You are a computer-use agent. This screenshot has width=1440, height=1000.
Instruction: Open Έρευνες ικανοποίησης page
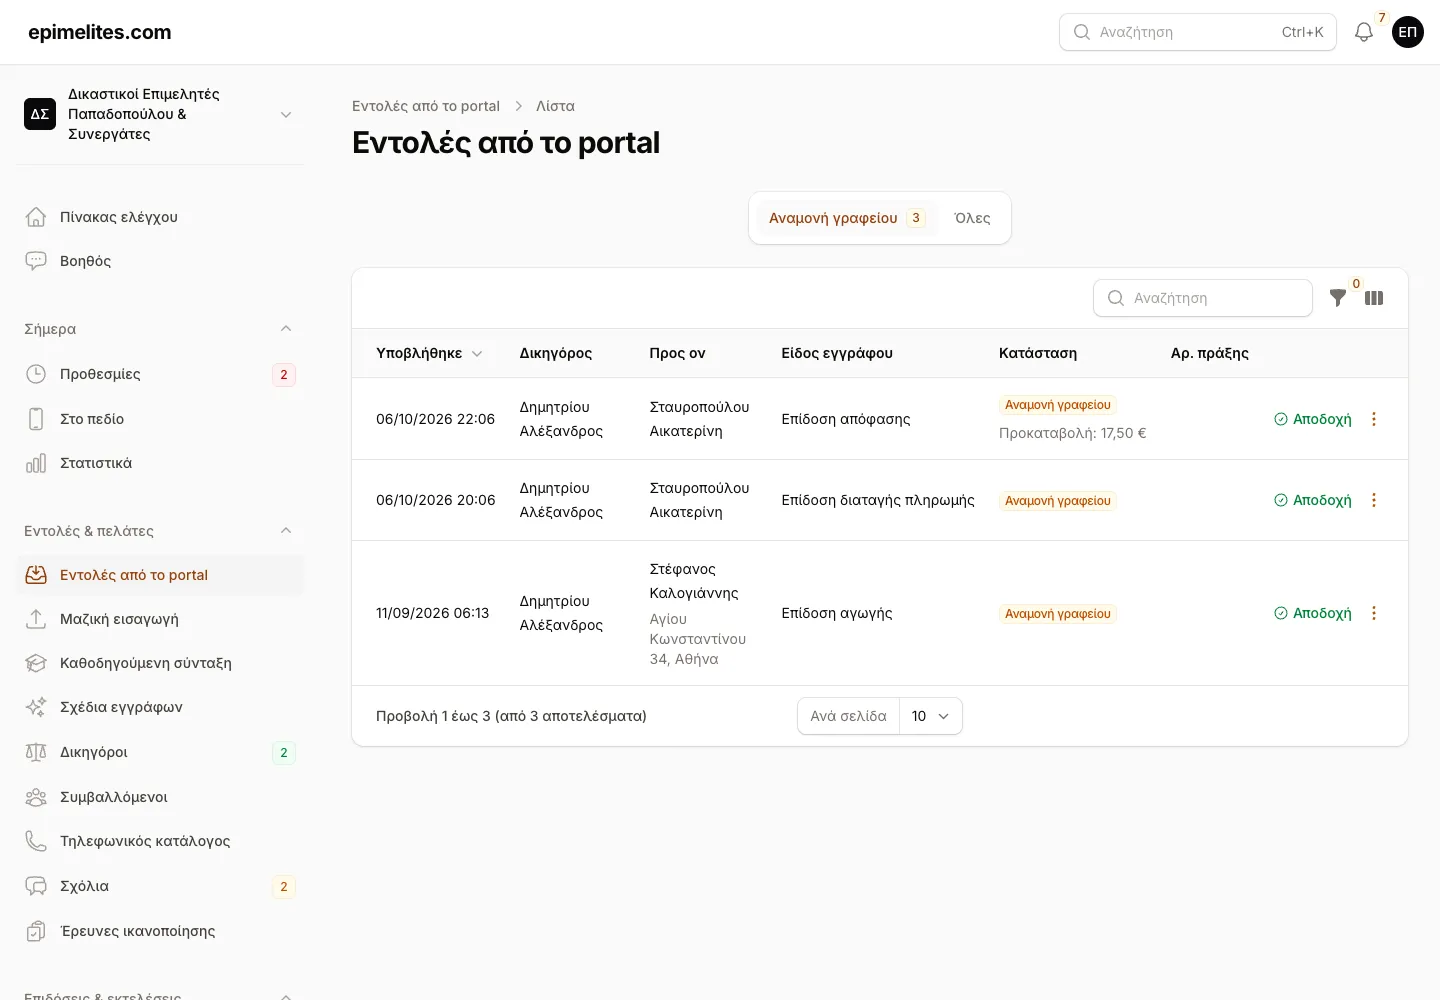click(x=160, y=931)
